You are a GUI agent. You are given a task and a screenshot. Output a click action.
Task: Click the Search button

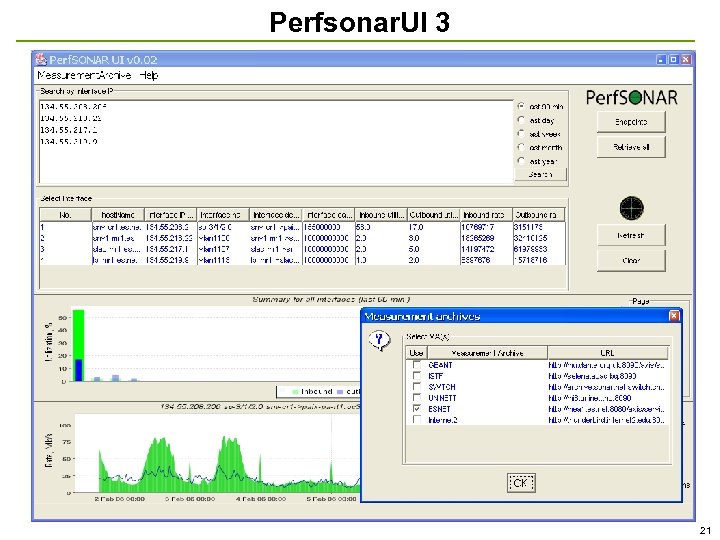coord(540,174)
